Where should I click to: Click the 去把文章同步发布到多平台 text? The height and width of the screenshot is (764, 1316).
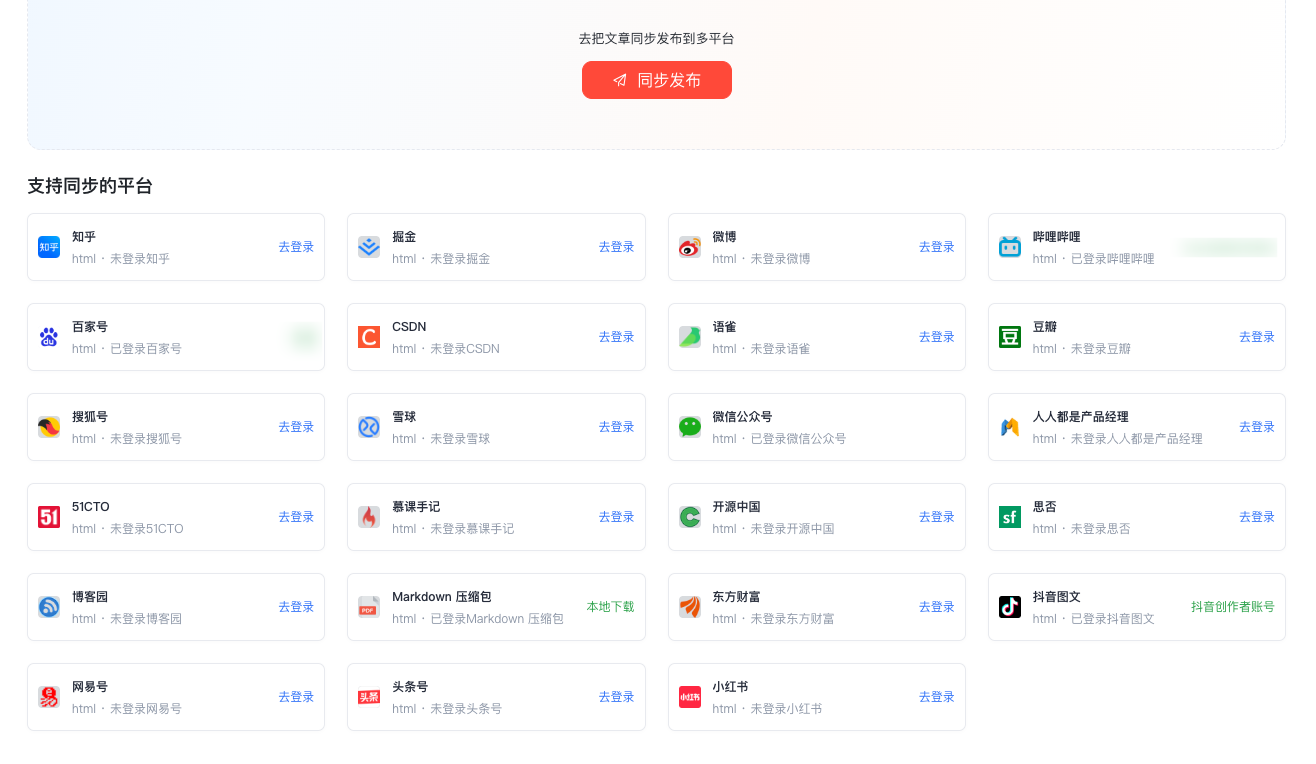[657, 39]
